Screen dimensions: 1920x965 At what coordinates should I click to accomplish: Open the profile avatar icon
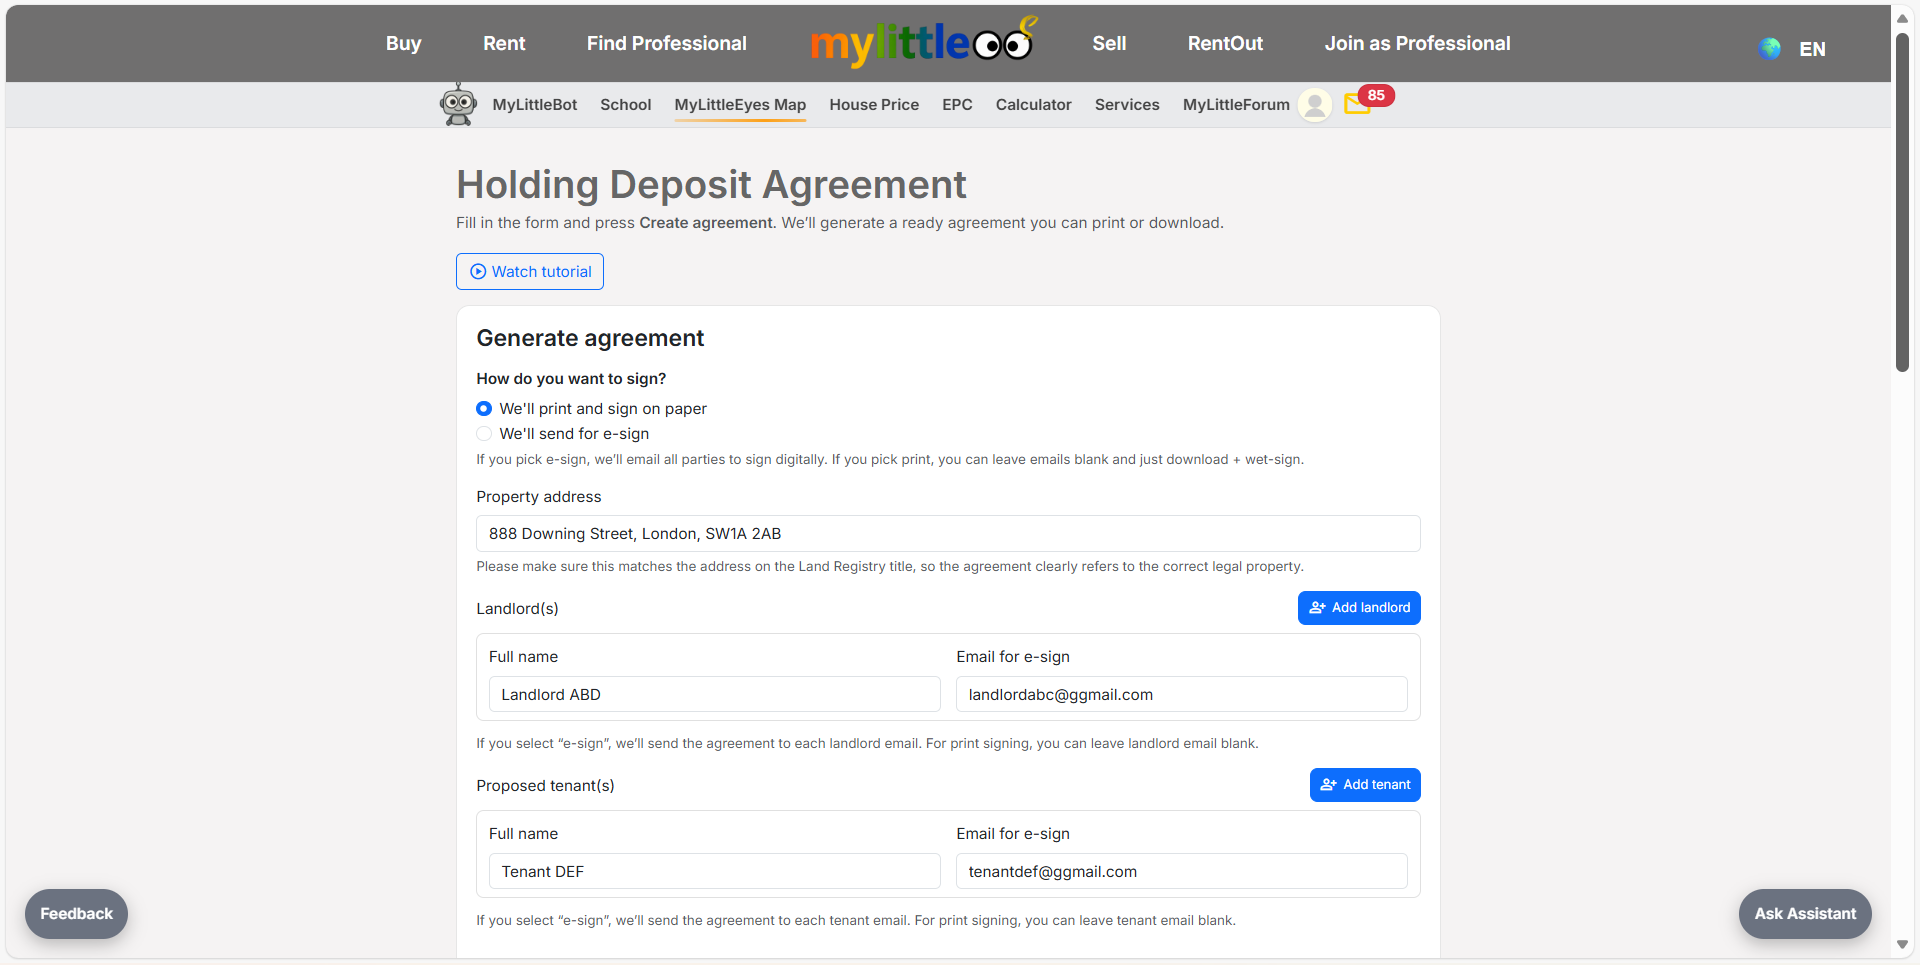[1314, 105]
